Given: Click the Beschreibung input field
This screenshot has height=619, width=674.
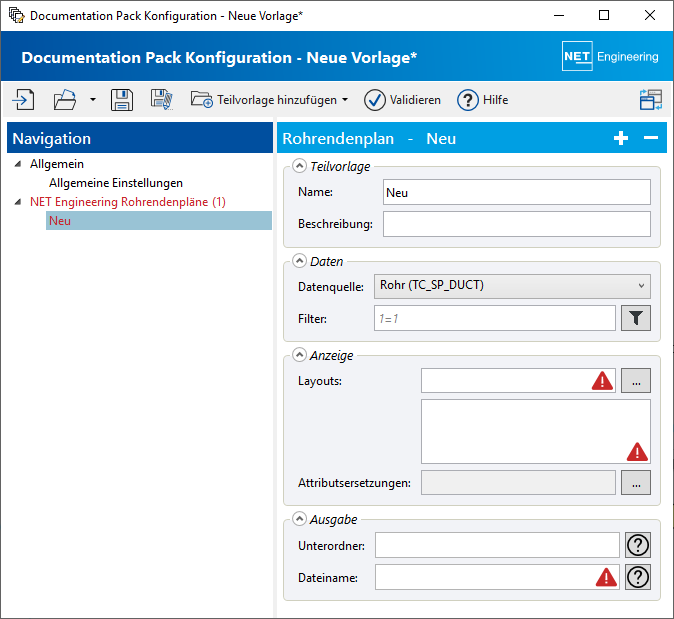Looking at the screenshot, I should click(x=516, y=224).
